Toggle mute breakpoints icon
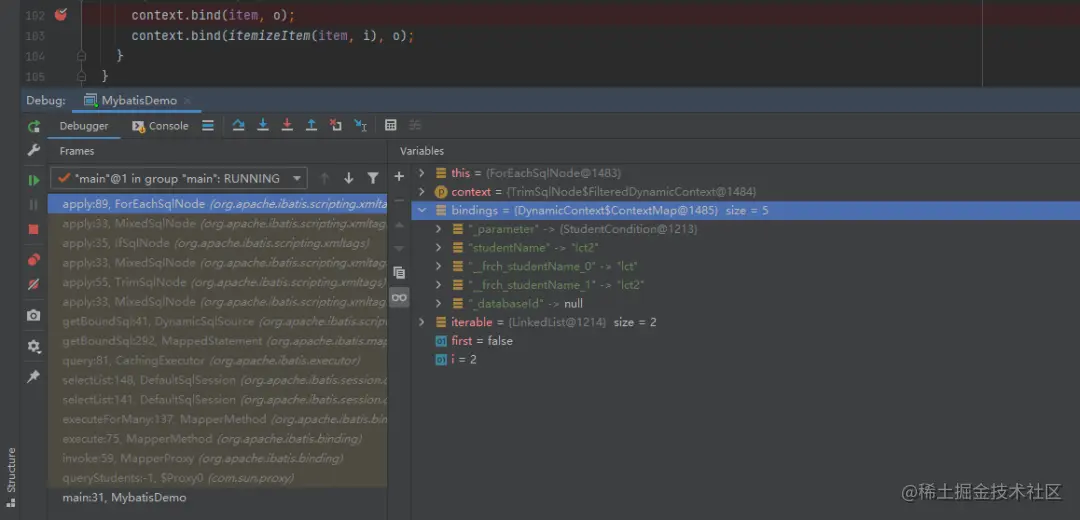Screen dimensions: 1080x520 pos(34,284)
